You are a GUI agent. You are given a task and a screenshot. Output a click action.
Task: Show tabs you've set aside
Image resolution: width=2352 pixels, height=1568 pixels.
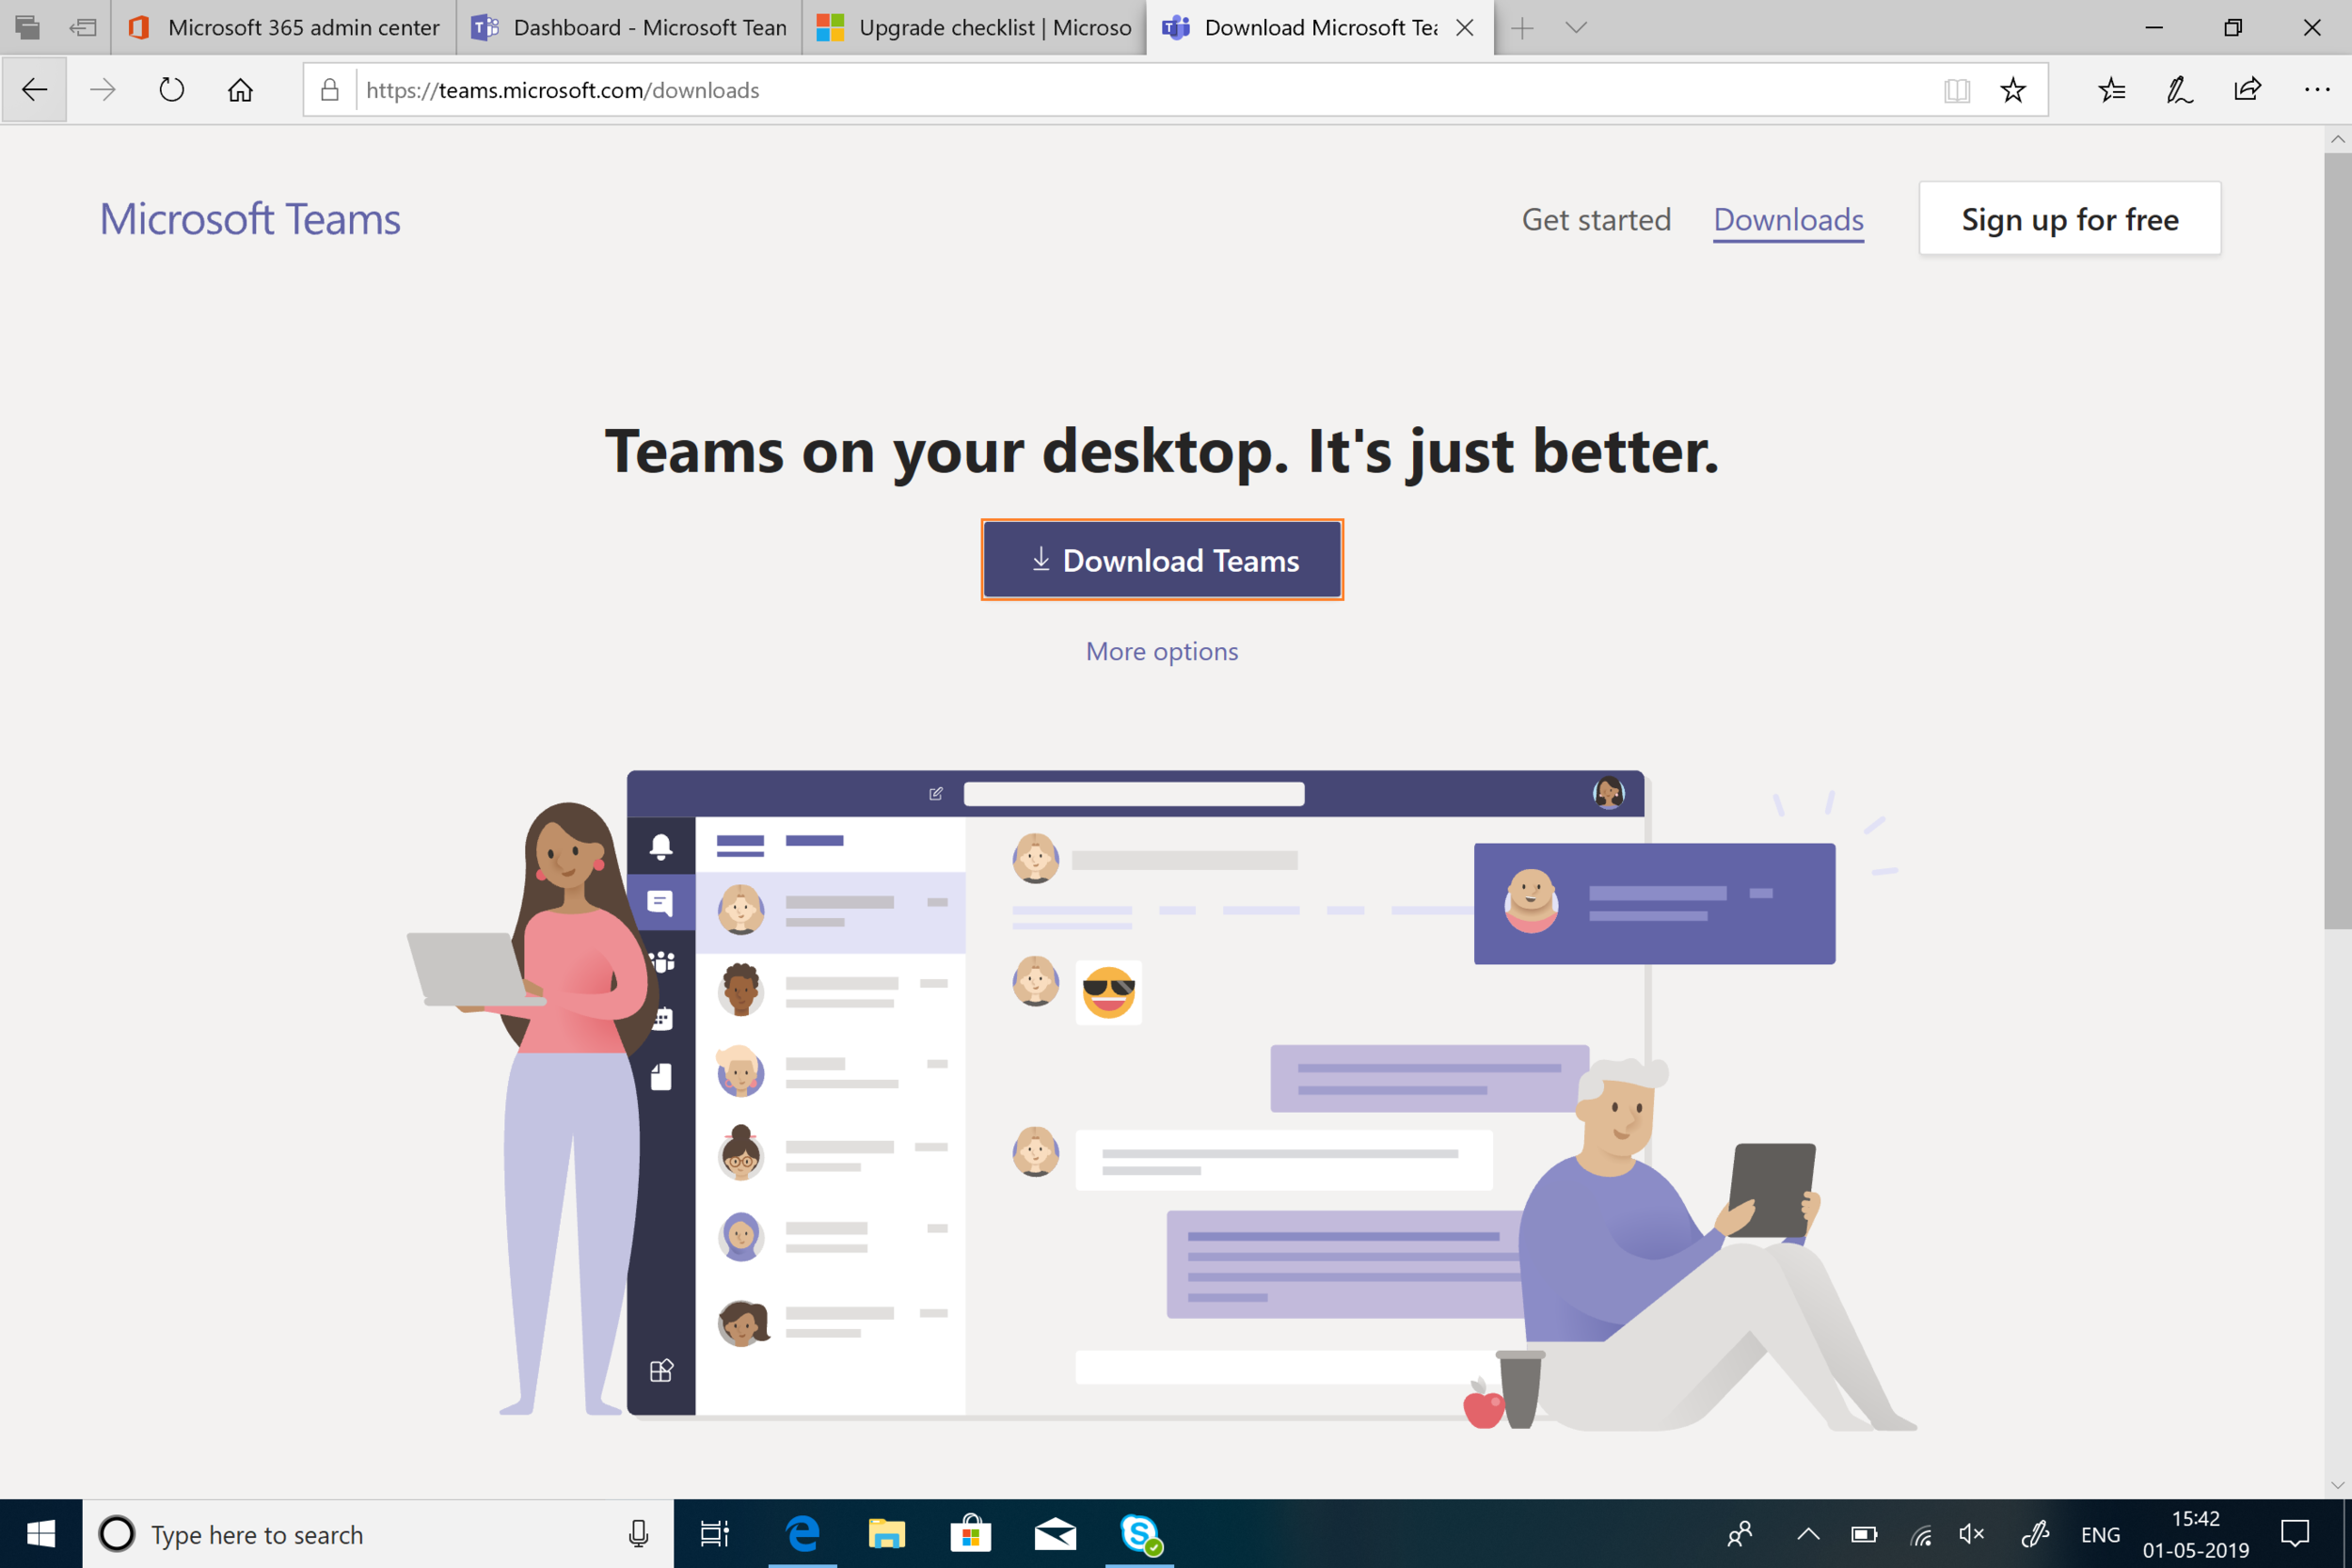click(x=28, y=28)
